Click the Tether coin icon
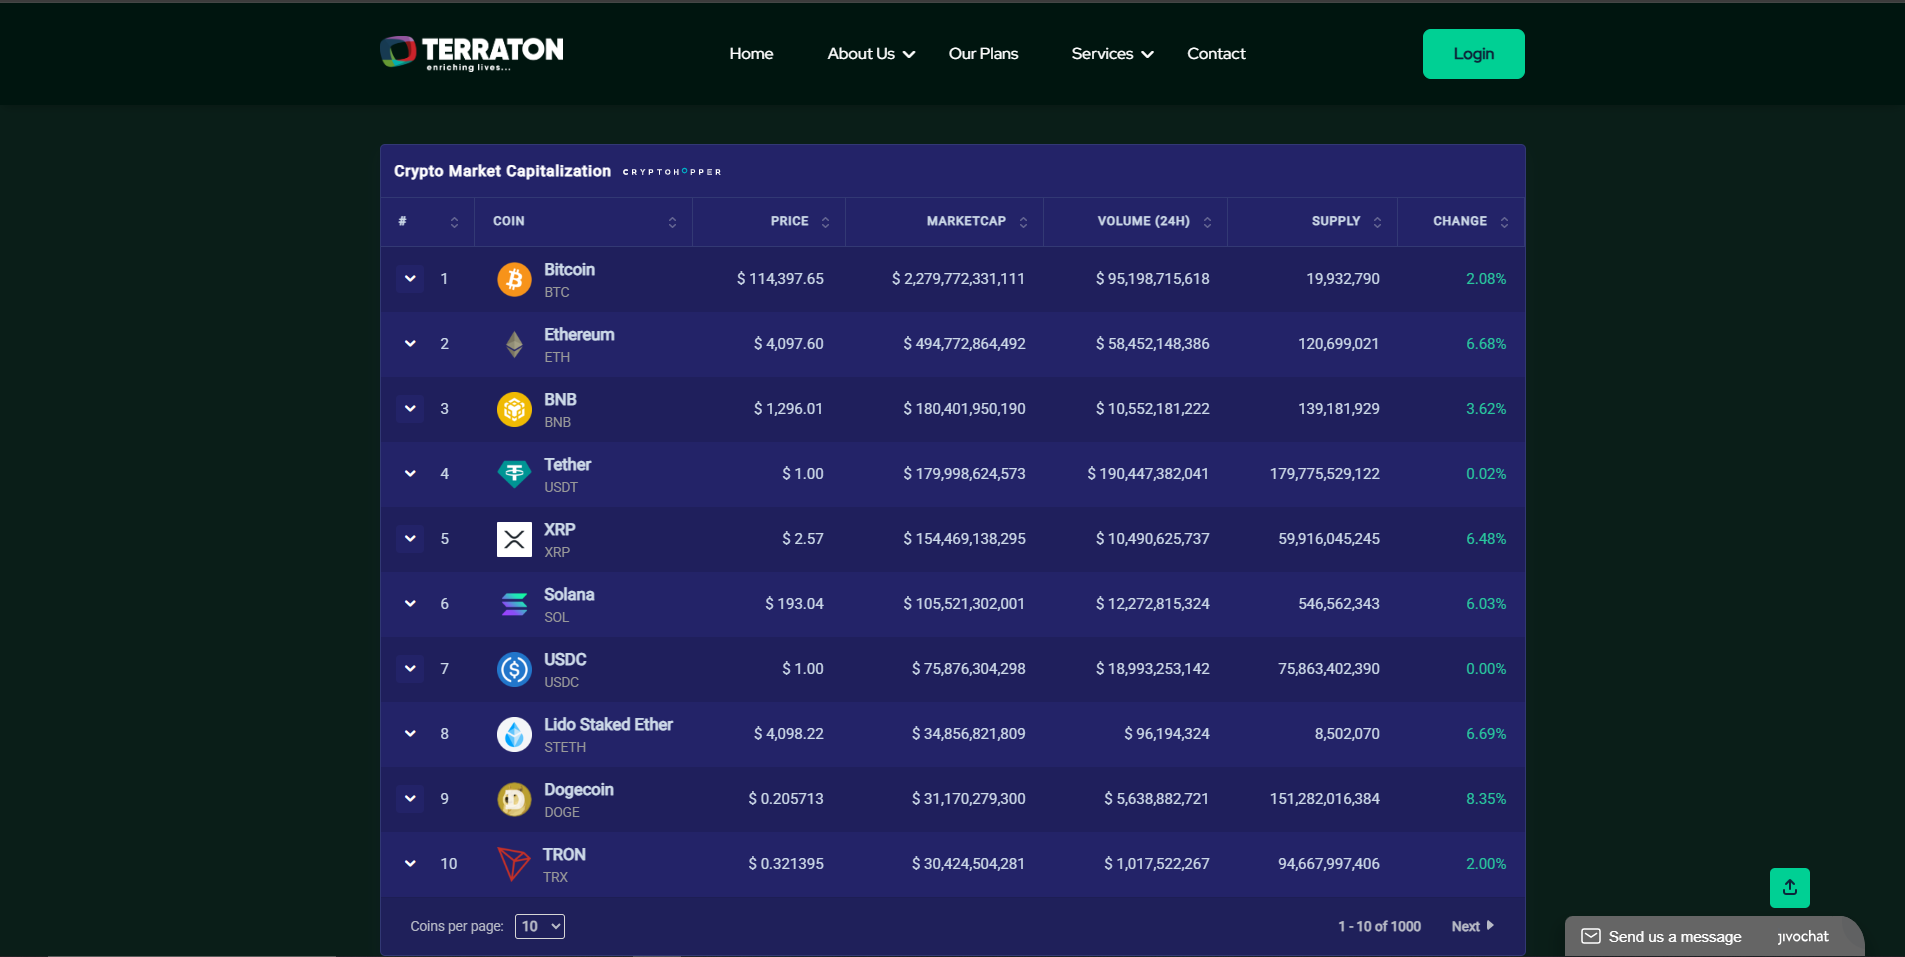The width and height of the screenshot is (1905, 957). pyautogui.click(x=514, y=474)
